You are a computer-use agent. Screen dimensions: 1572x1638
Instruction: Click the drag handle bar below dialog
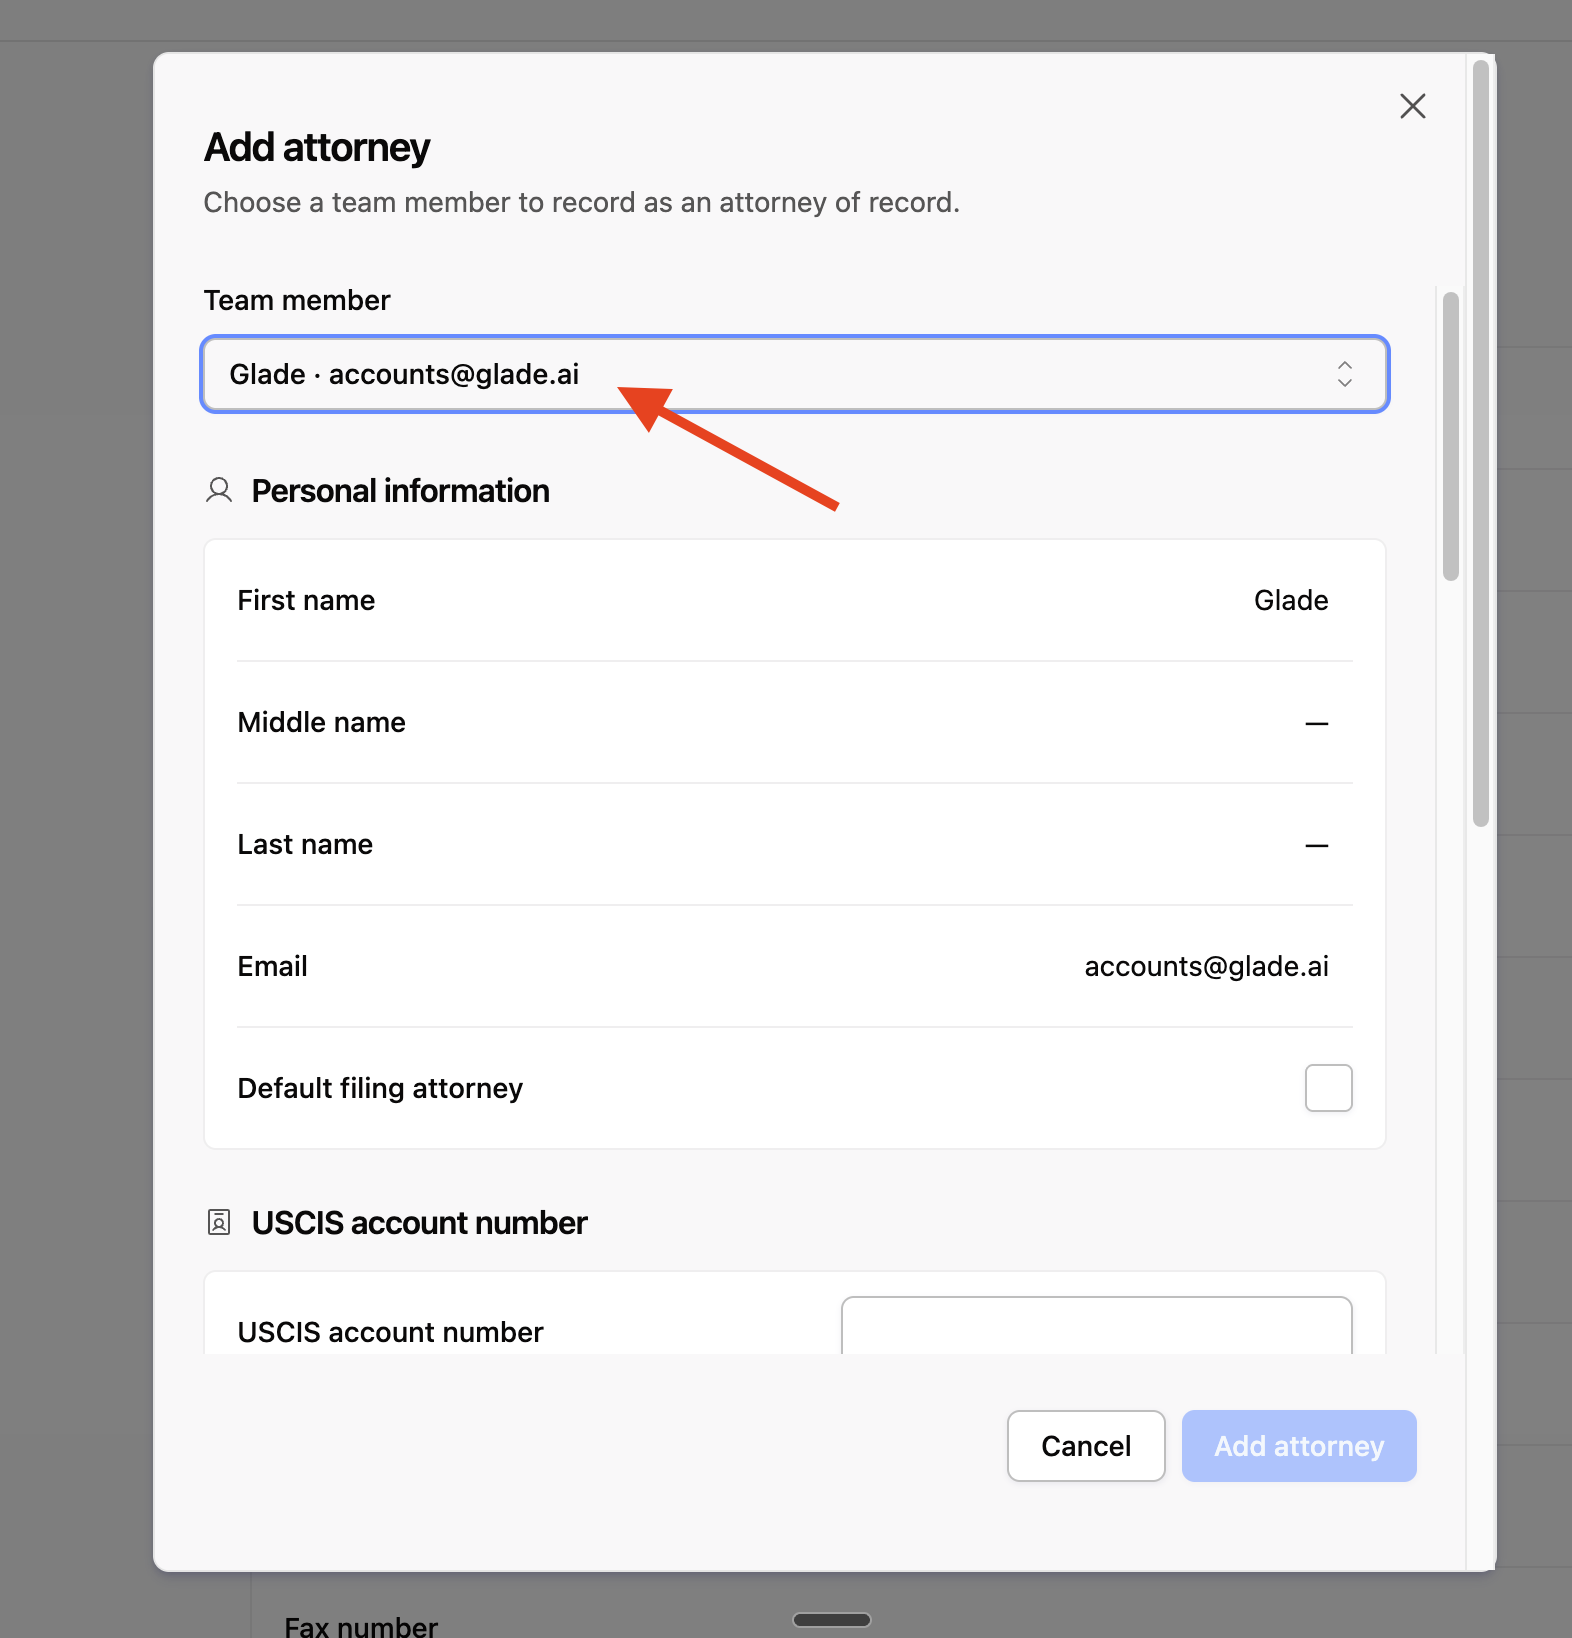coord(832,1620)
